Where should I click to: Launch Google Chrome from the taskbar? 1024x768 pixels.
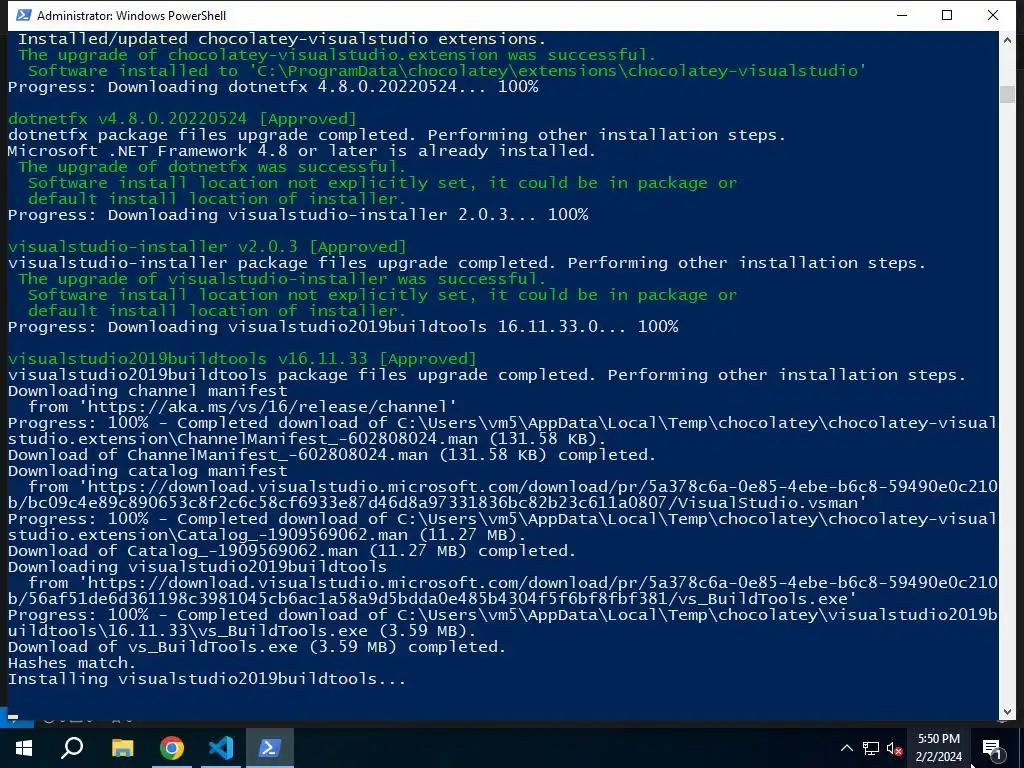(x=172, y=748)
